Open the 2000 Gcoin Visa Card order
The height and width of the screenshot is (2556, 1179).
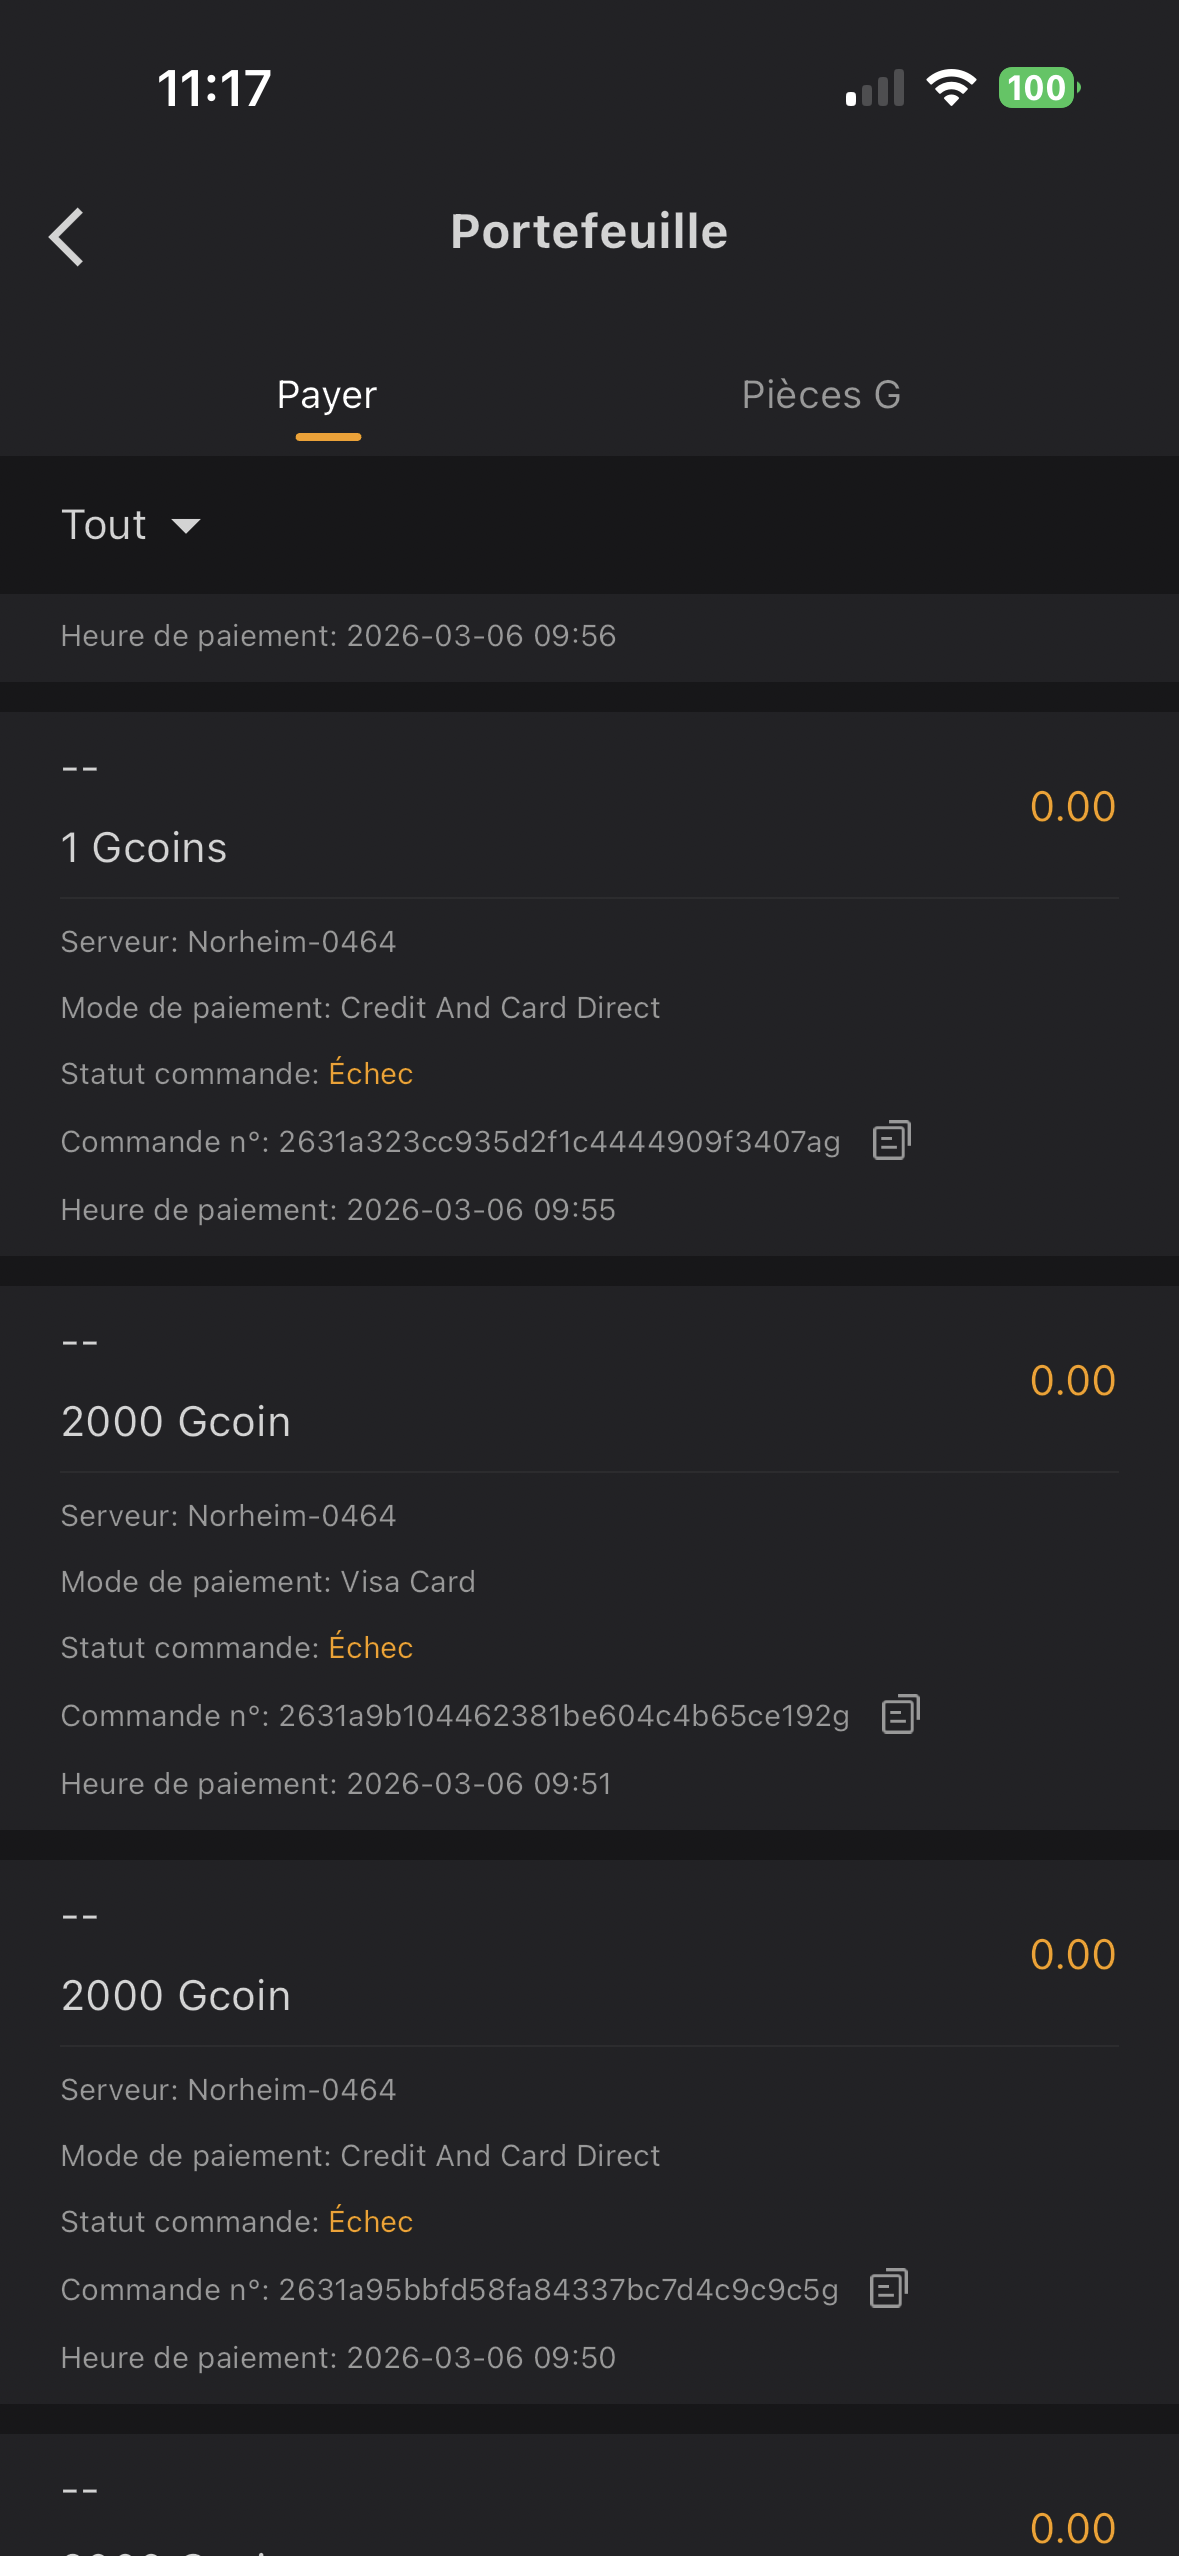tap(176, 1422)
